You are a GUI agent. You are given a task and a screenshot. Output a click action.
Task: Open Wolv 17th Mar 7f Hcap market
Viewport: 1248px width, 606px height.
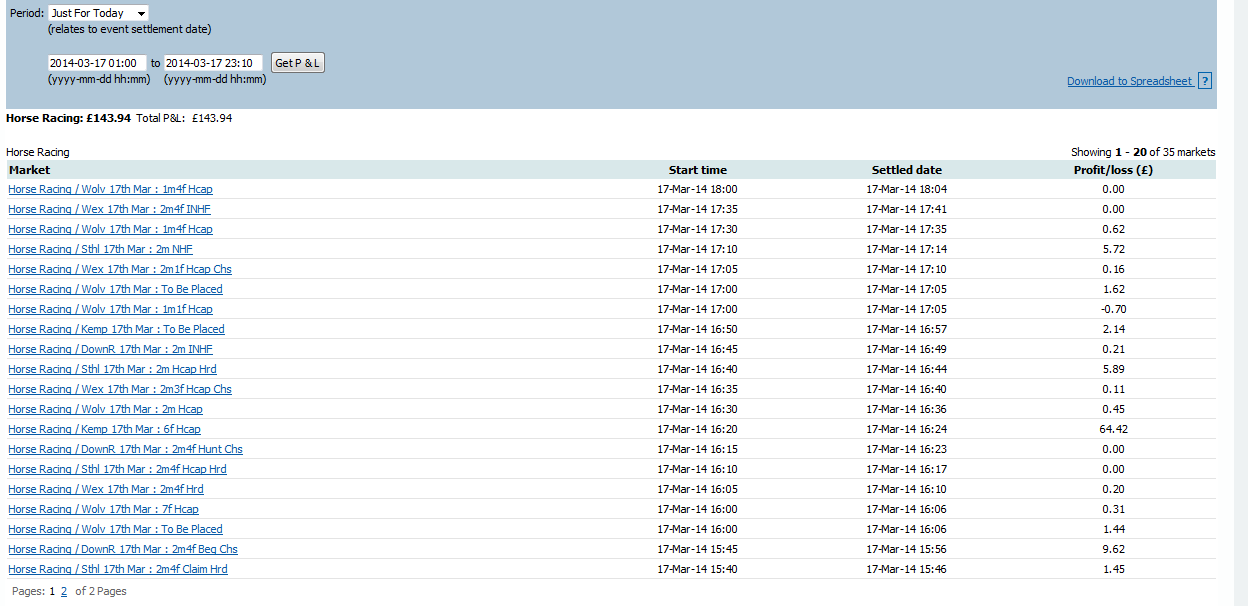click(103, 509)
